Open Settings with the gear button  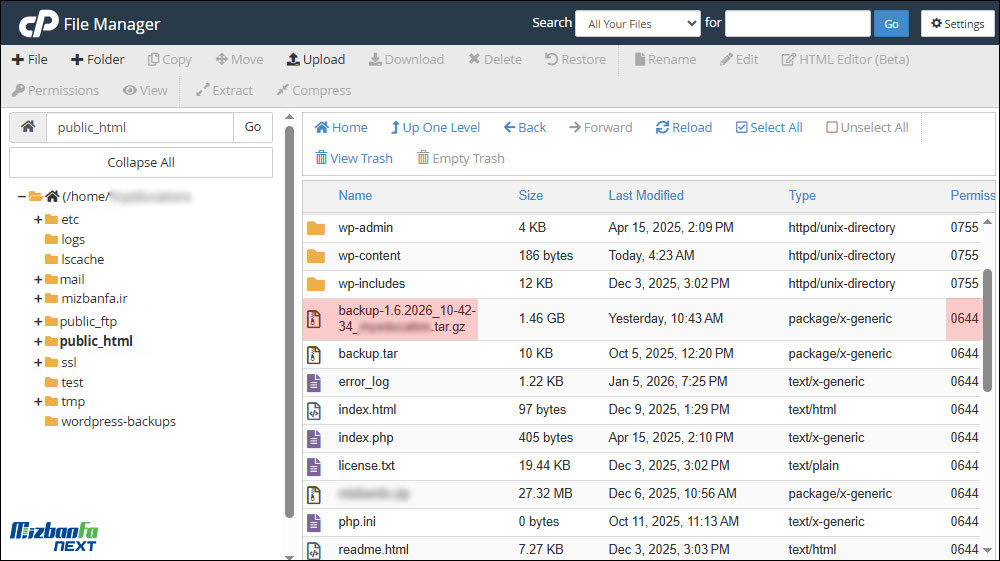[x=957, y=24]
